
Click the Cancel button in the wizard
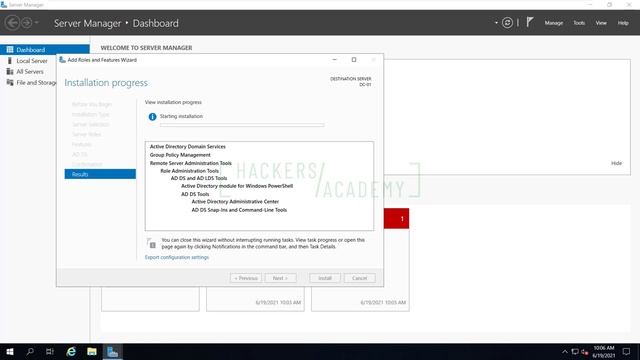click(359, 278)
